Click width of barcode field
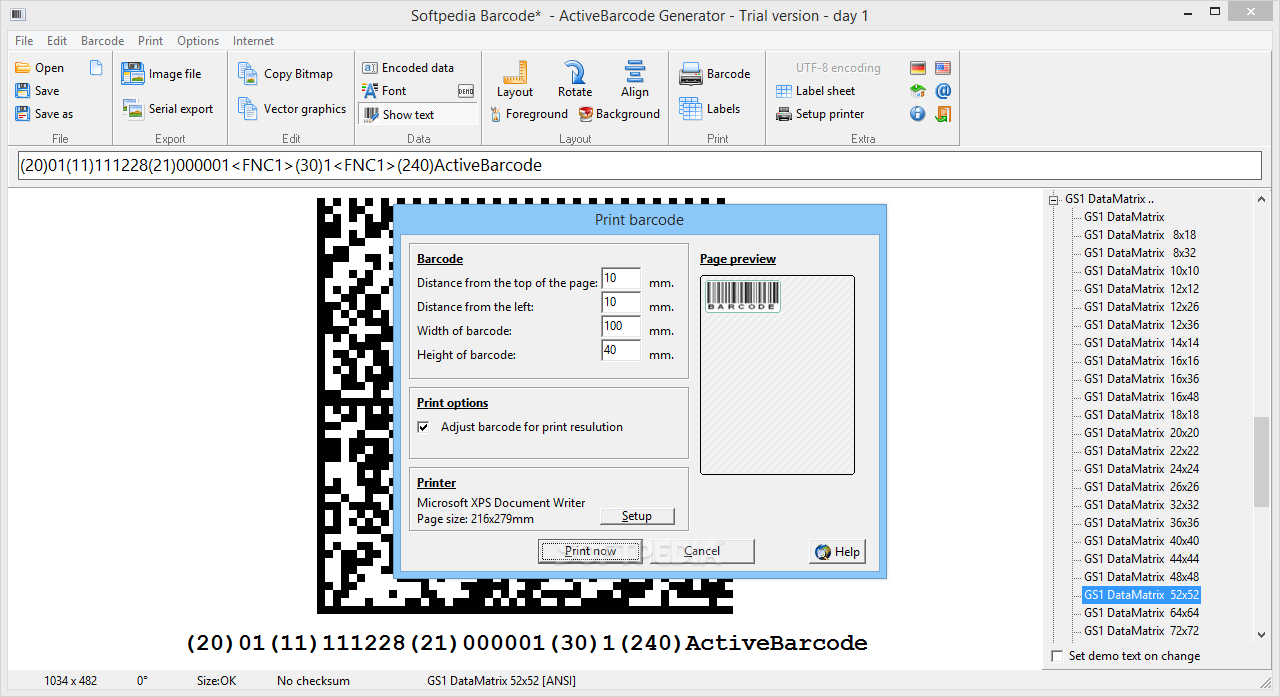The height and width of the screenshot is (697, 1280). coord(621,327)
